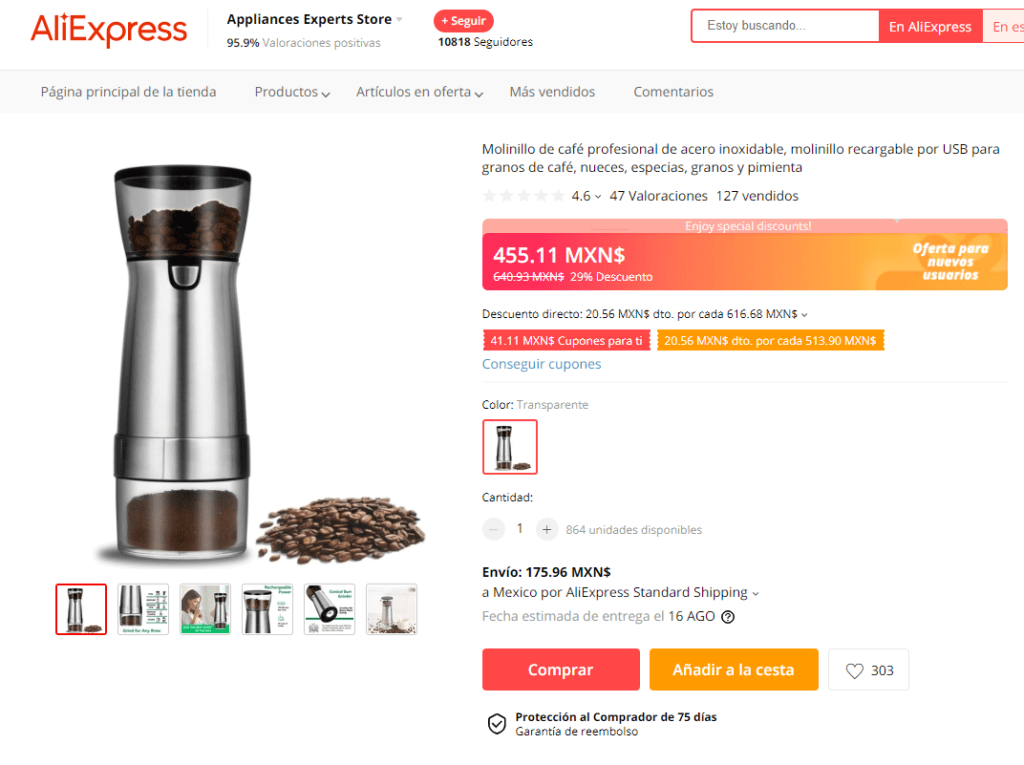Image resolution: width=1024 pixels, height=765 pixels.
Task: Expand Descuento directo details arrow
Action: [805, 315]
